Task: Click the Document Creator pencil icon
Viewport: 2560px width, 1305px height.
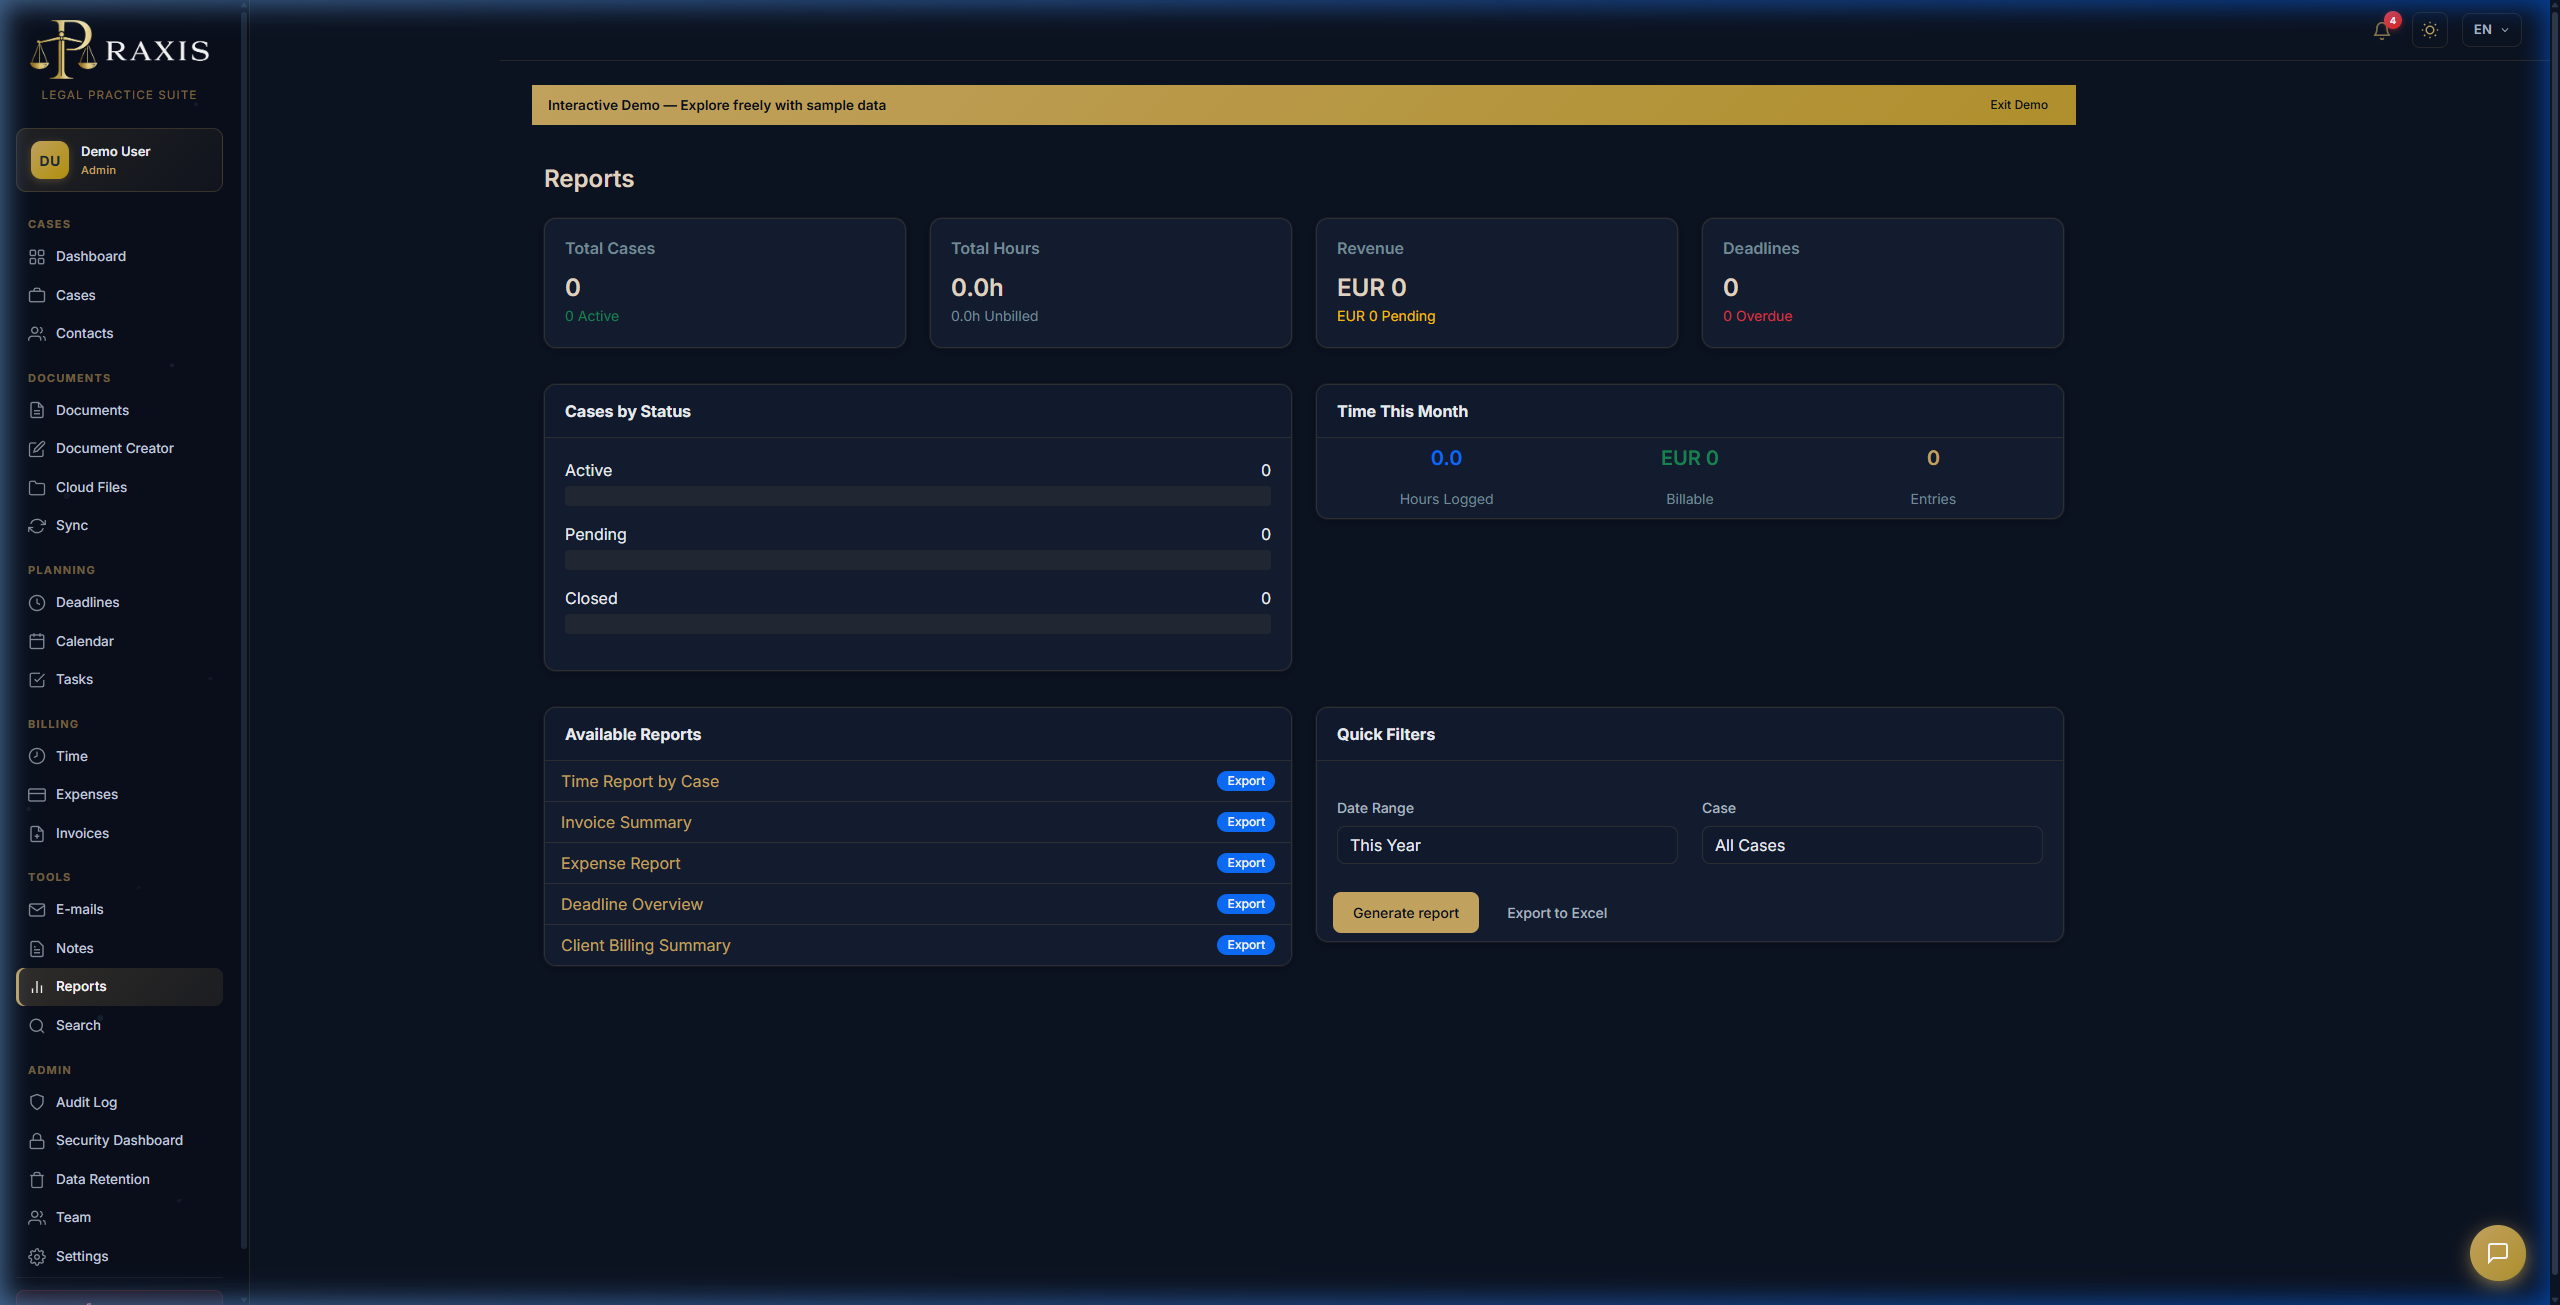Action: (x=37, y=449)
